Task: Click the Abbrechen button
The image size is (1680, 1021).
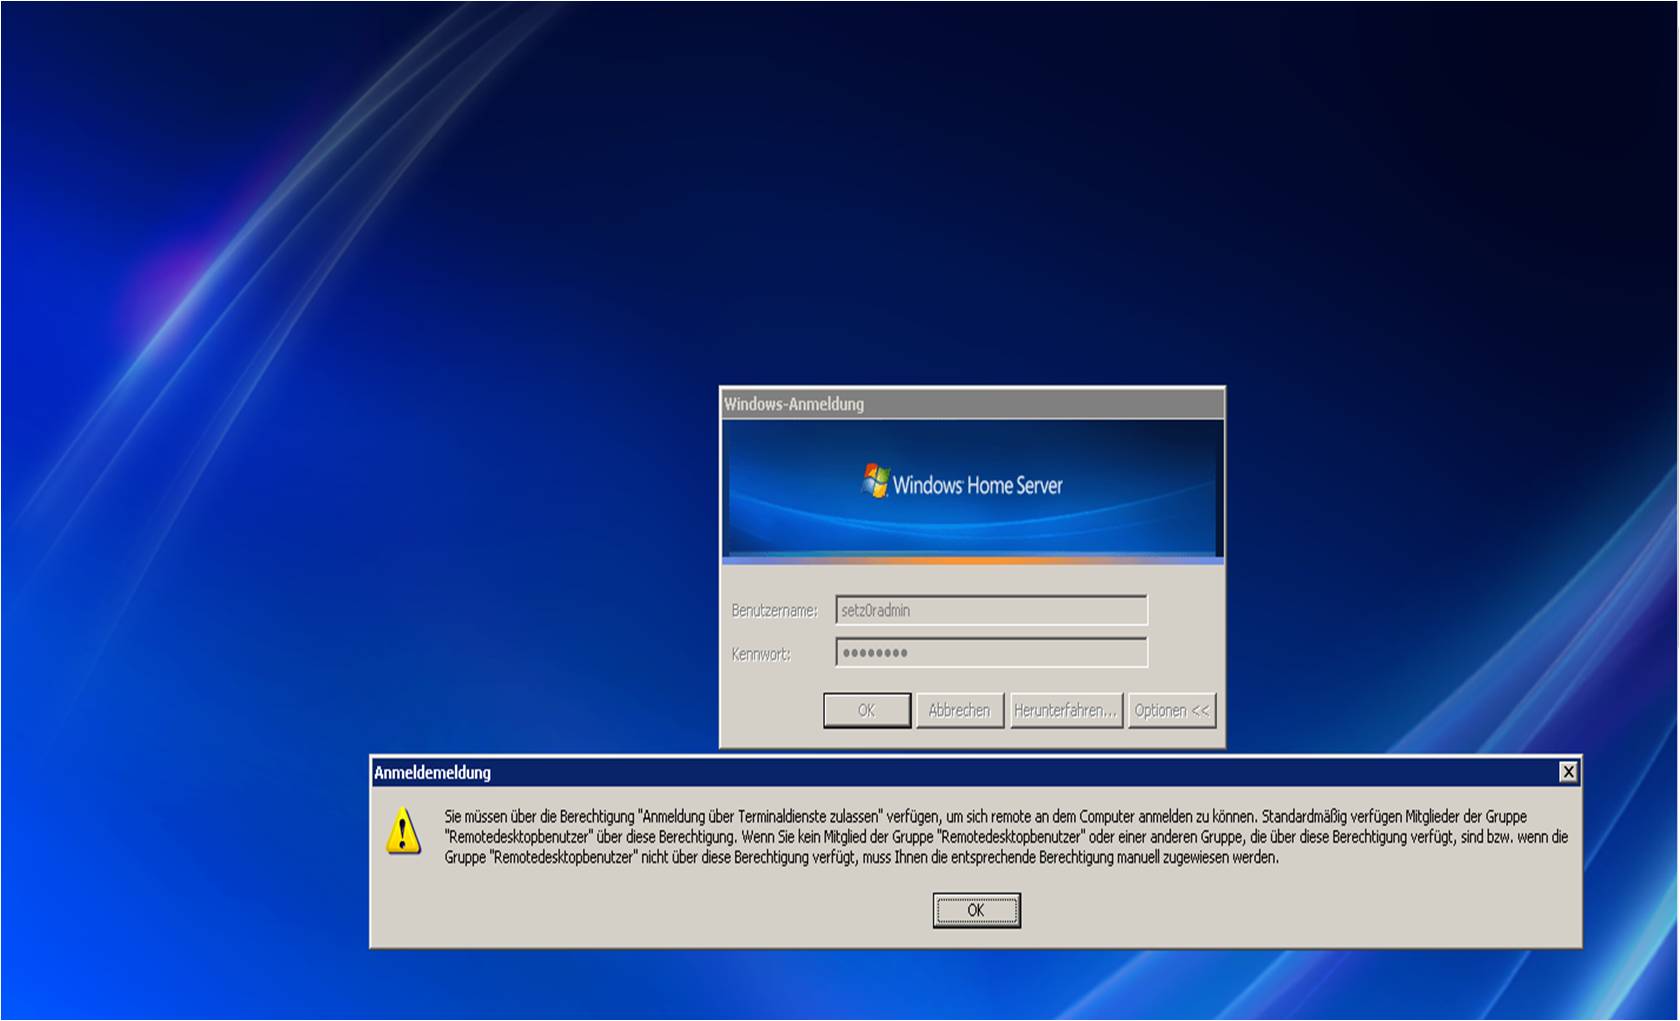Action: (x=959, y=710)
